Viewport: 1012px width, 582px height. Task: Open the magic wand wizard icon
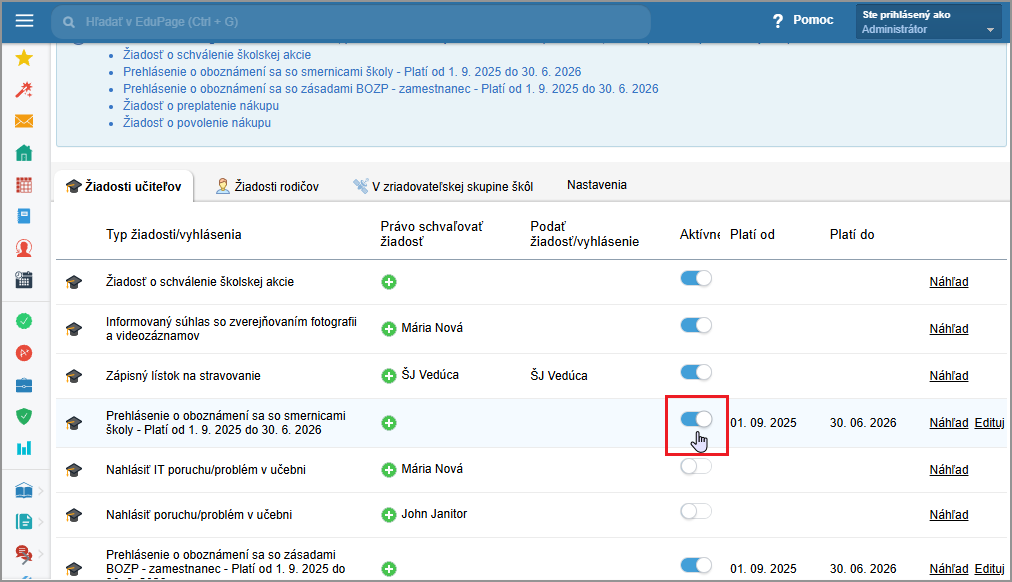(x=24, y=90)
